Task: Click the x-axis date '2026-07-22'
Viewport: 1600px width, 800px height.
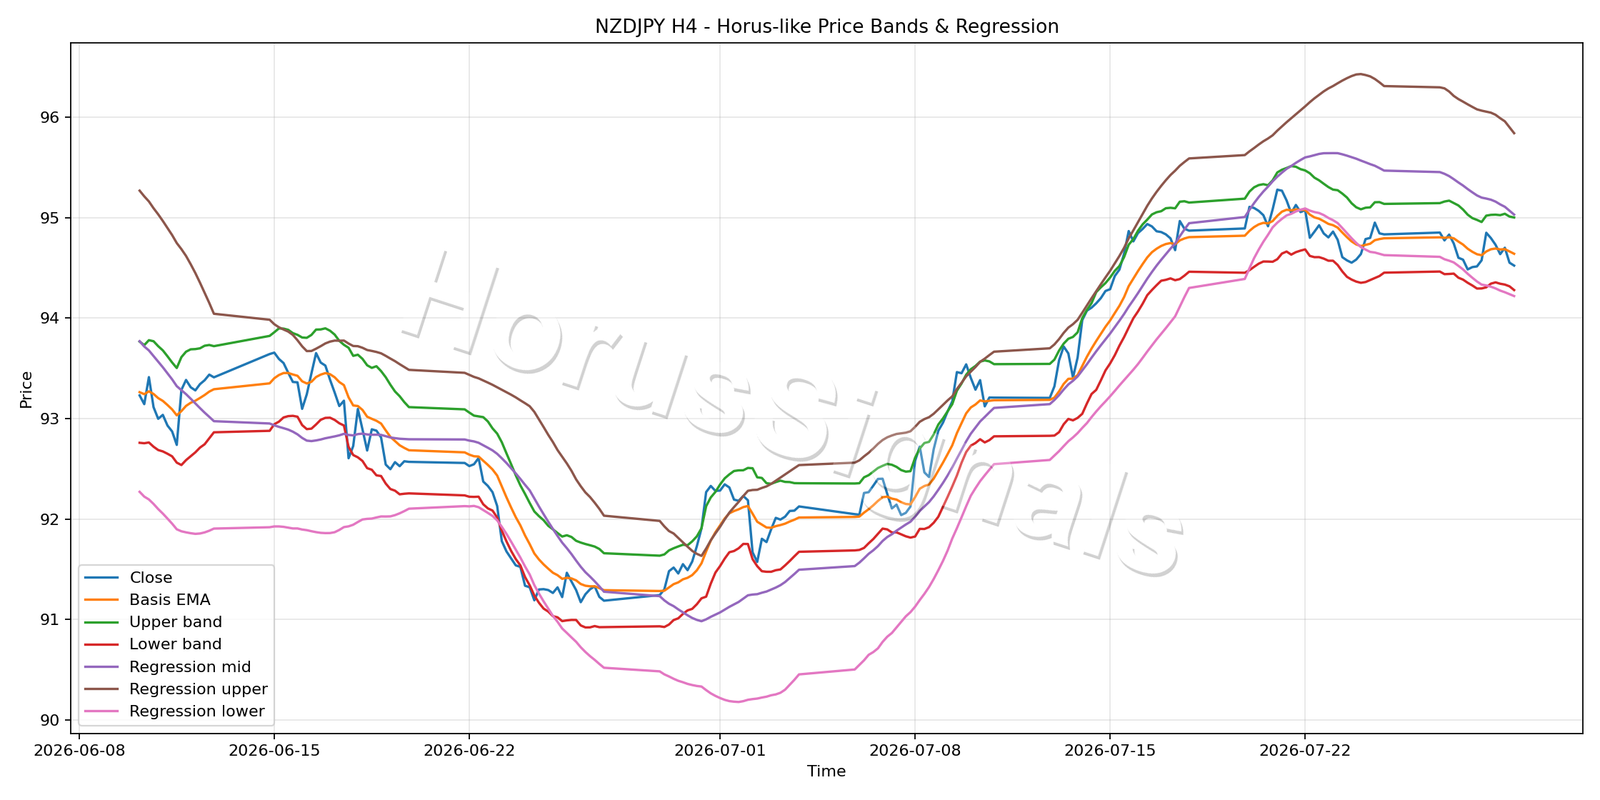Action: [x=1304, y=750]
